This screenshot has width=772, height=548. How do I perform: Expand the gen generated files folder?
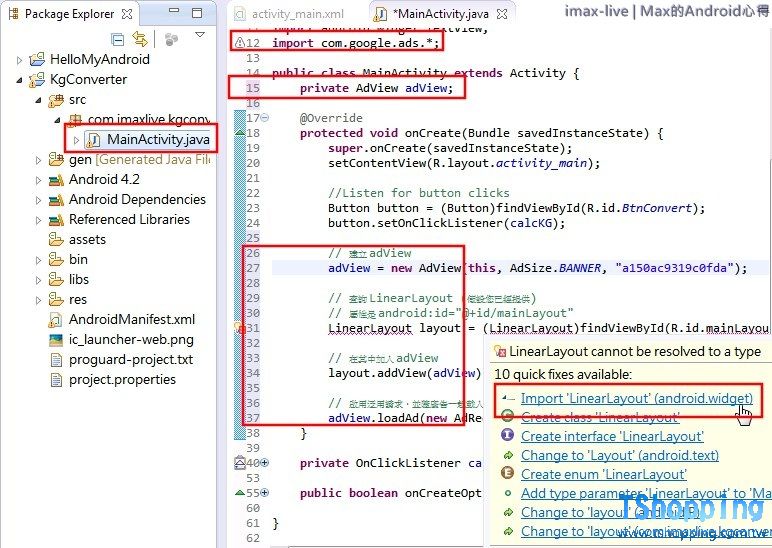point(38,160)
